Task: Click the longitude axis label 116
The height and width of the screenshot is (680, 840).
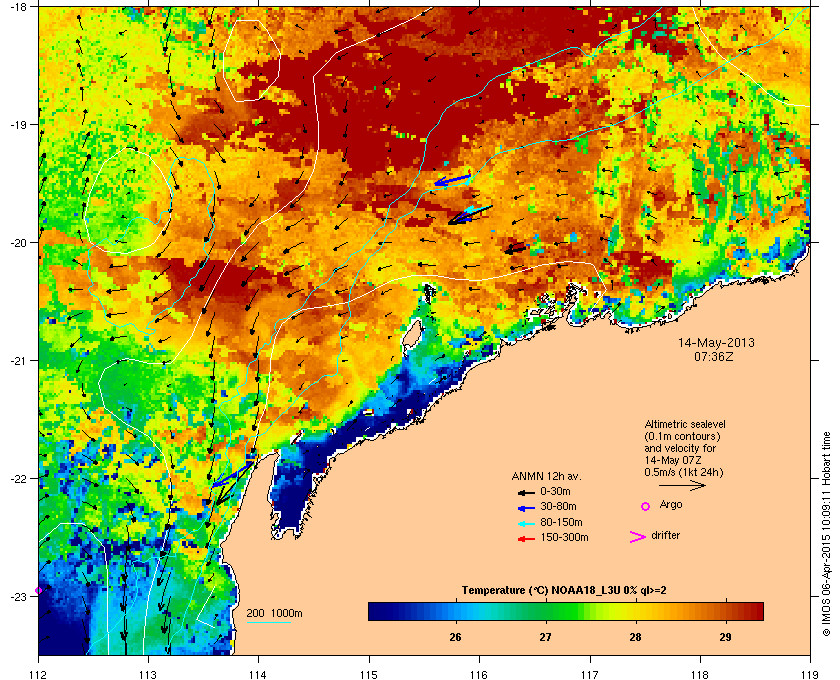Action: pos(479,675)
